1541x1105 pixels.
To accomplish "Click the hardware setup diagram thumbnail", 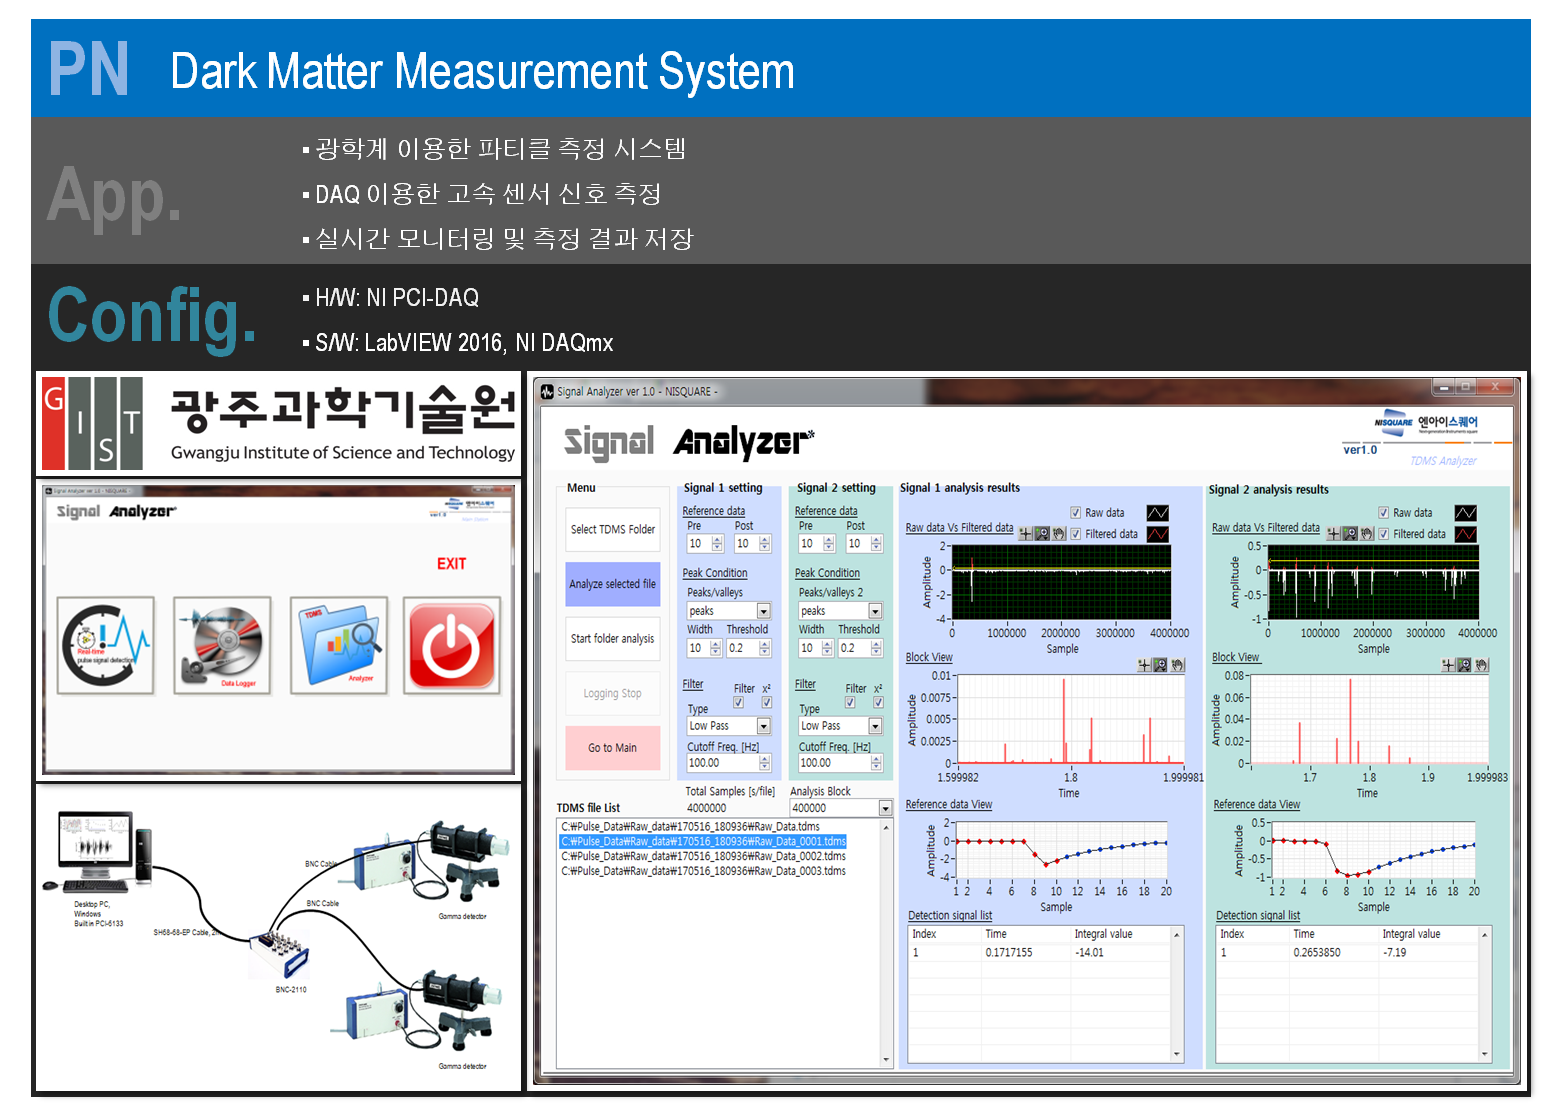I will pyautogui.click(x=279, y=938).
